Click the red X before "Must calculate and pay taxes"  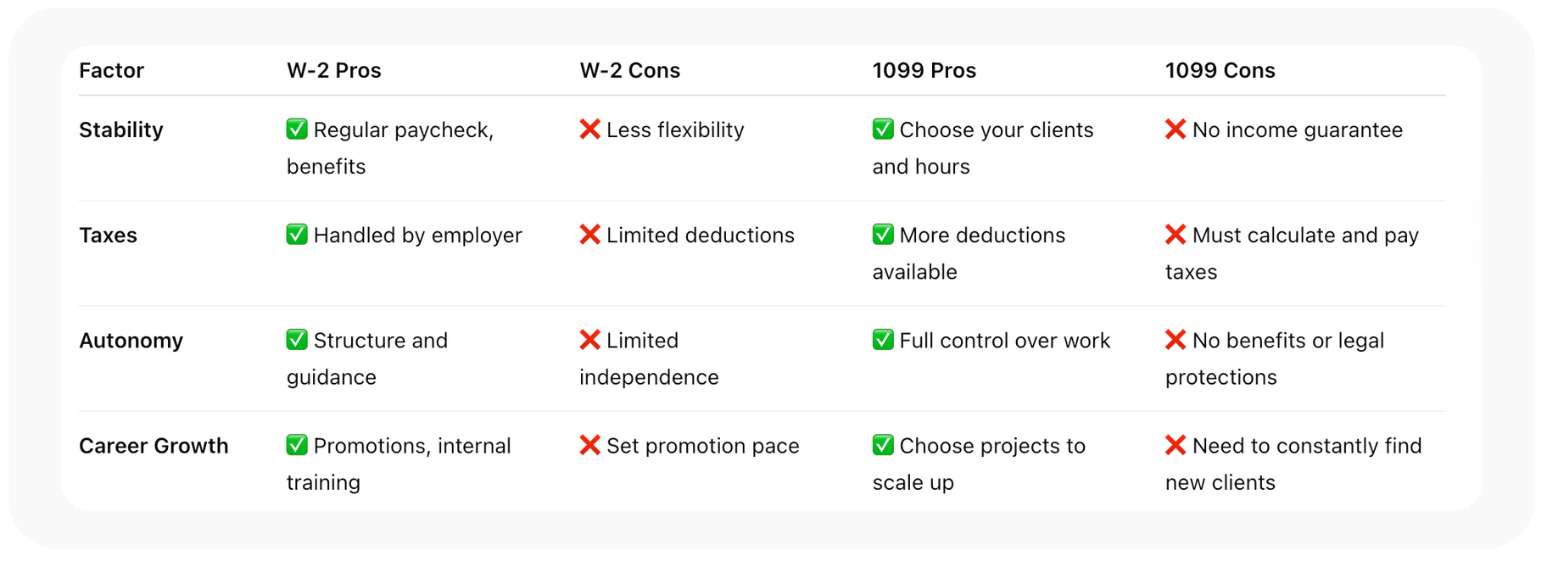click(1176, 235)
